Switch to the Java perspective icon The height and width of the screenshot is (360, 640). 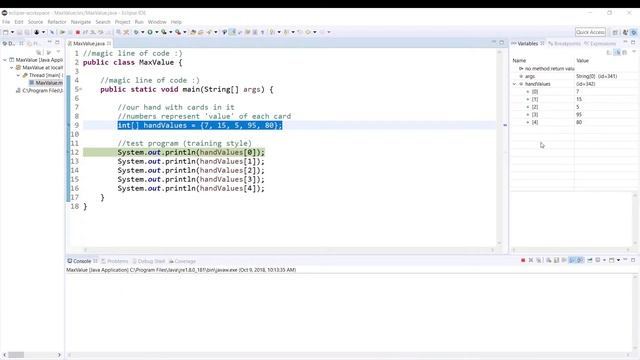[625, 32]
